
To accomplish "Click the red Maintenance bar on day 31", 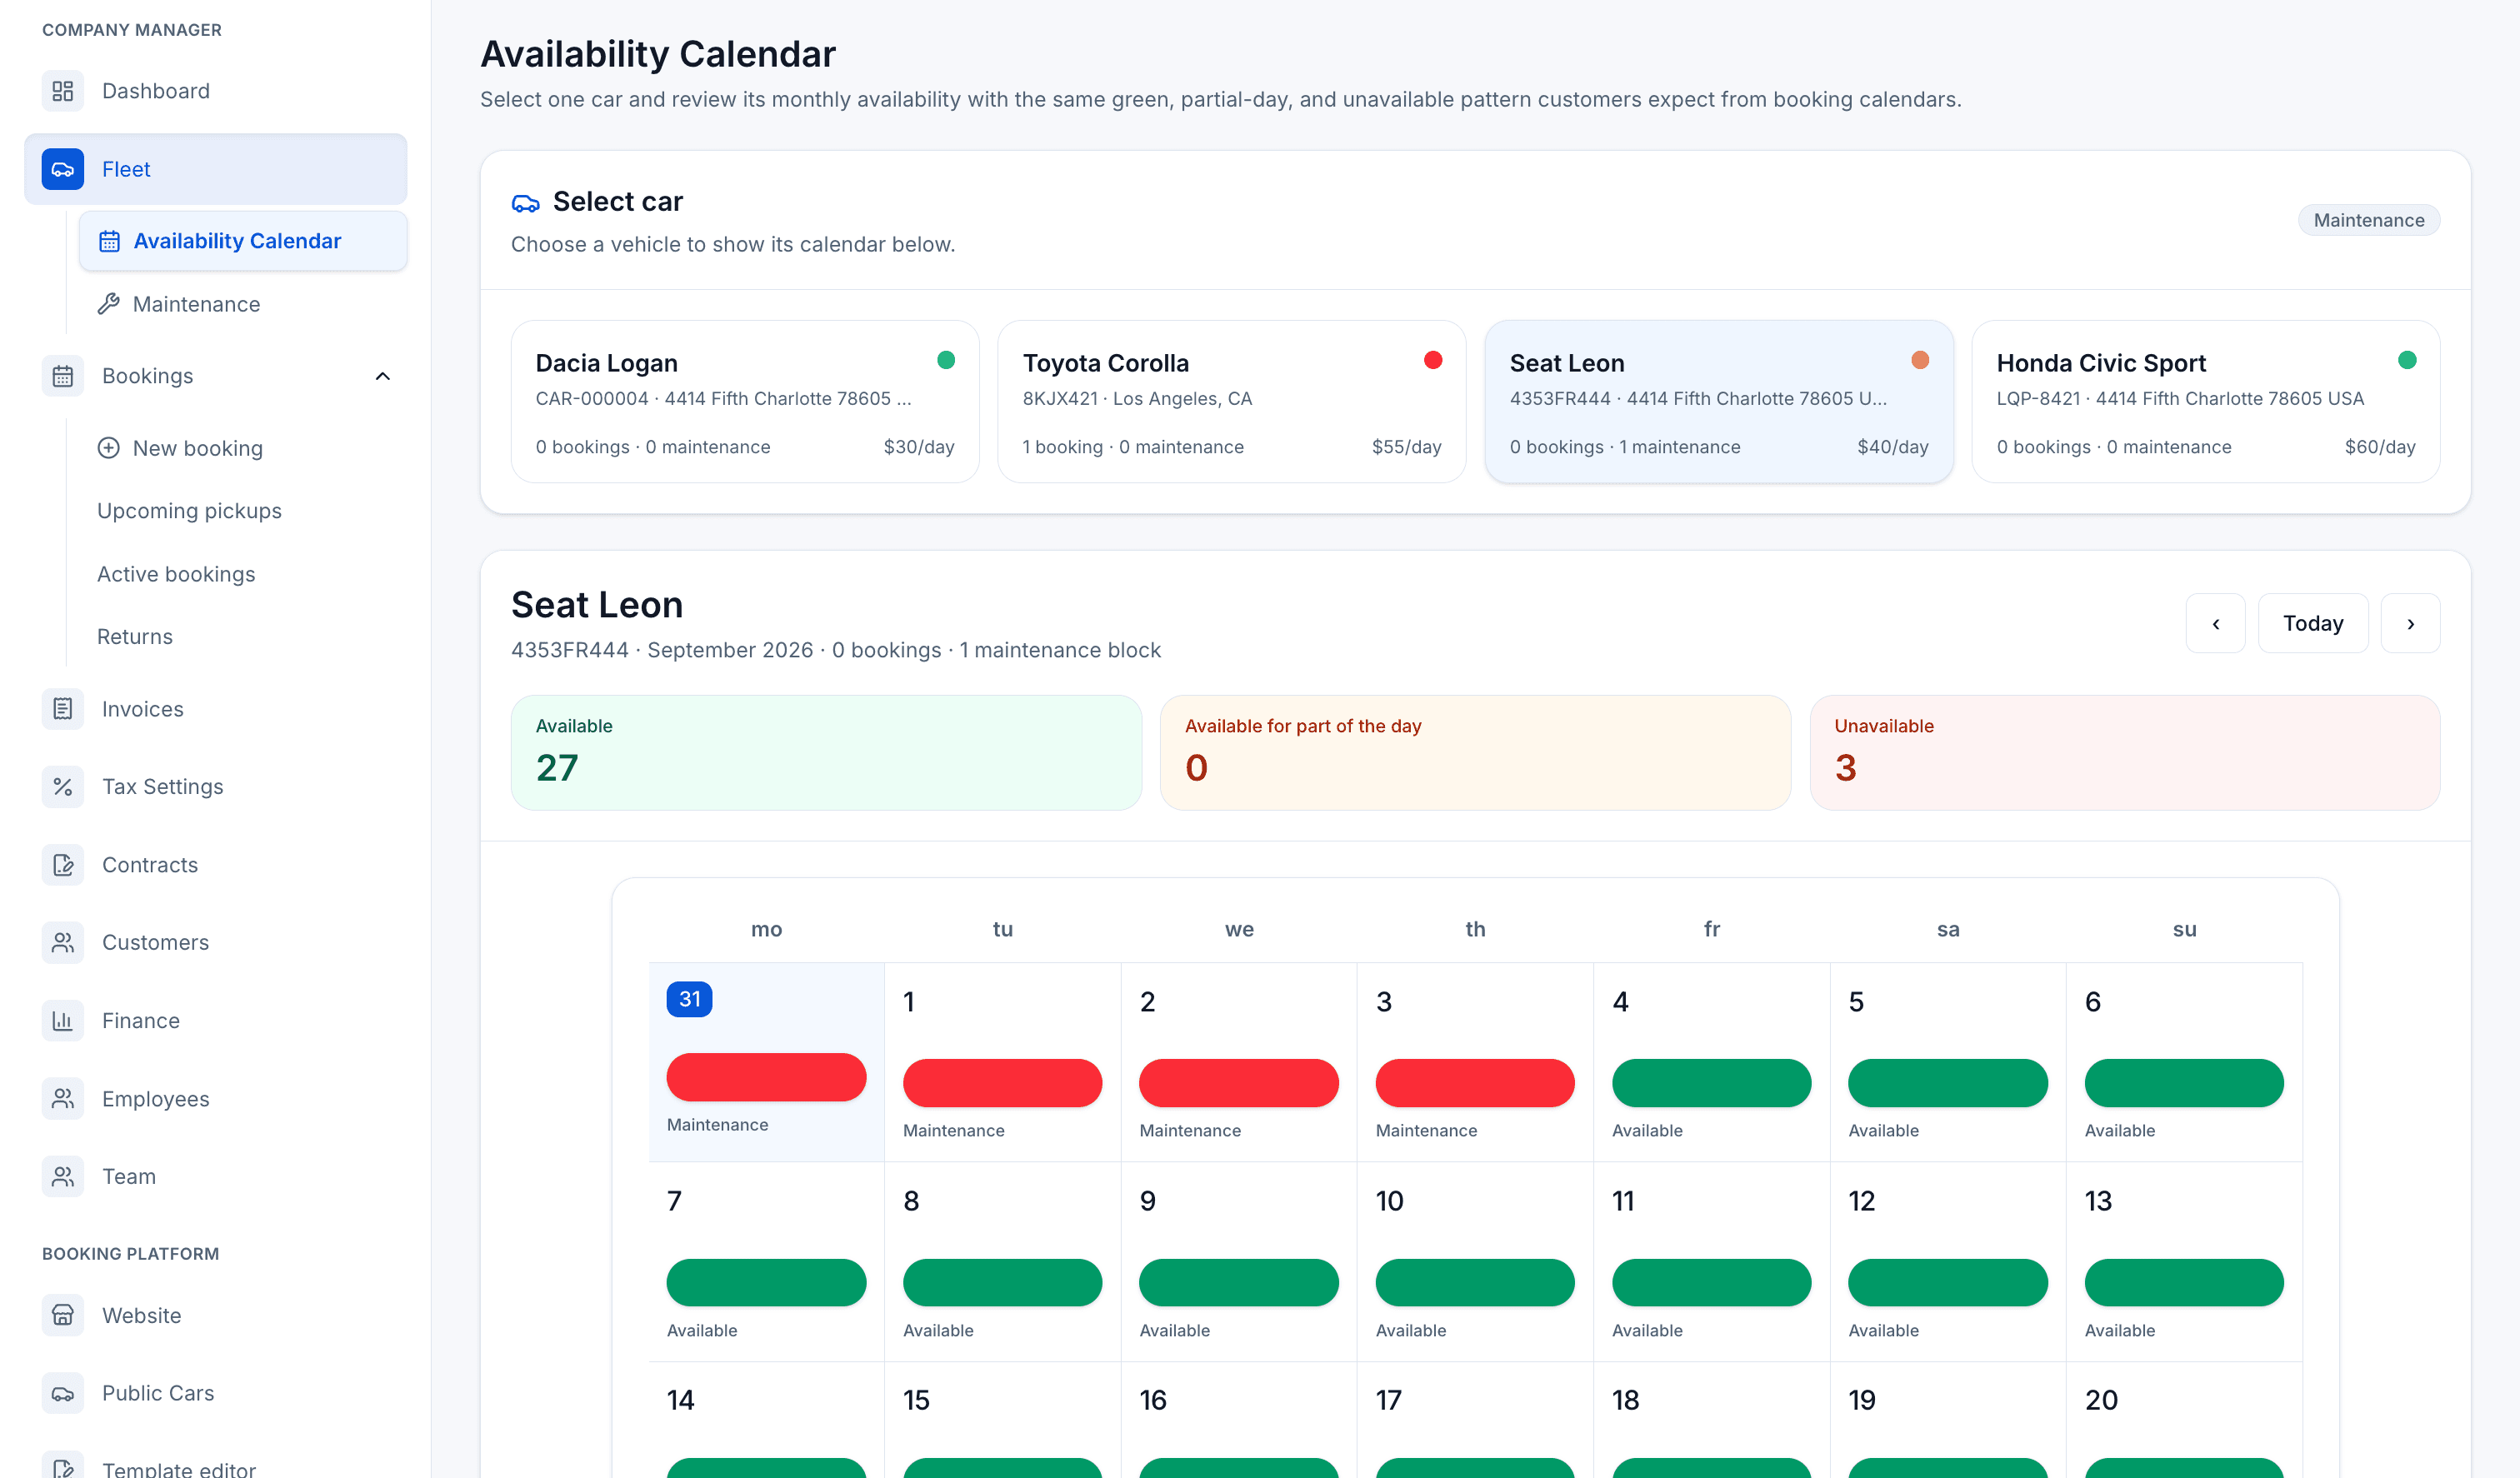I will pyautogui.click(x=766, y=1077).
